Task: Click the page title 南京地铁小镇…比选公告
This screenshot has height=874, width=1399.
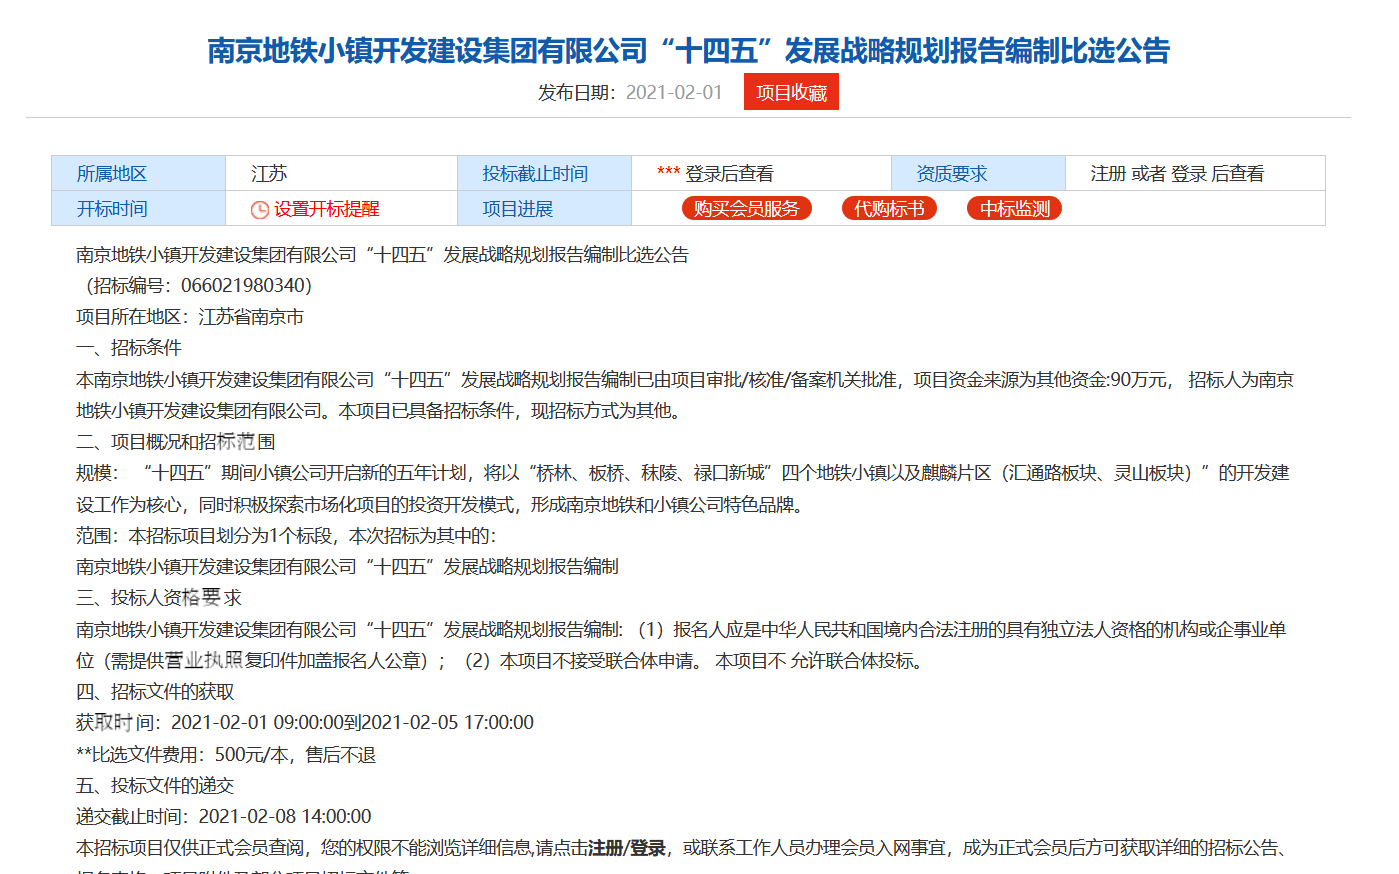Action: (689, 50)
